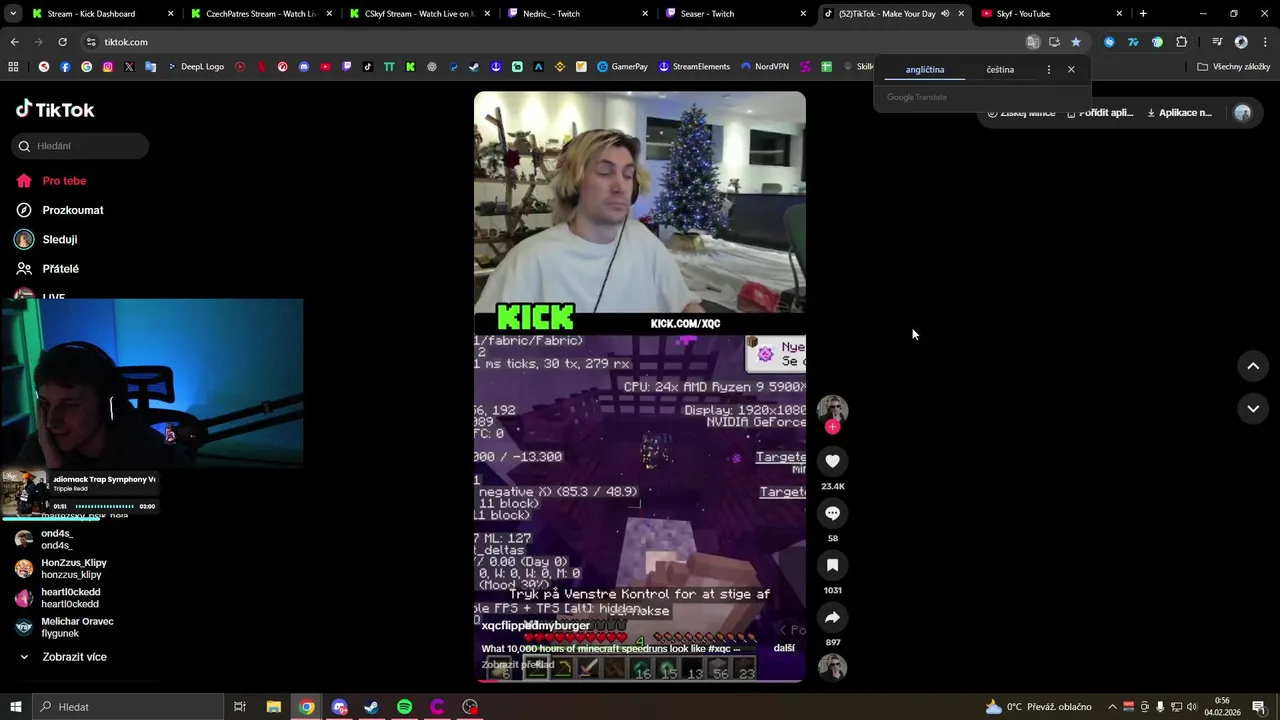
Task: Click the taskbar Hledat search box
Action: pos(128,707)
